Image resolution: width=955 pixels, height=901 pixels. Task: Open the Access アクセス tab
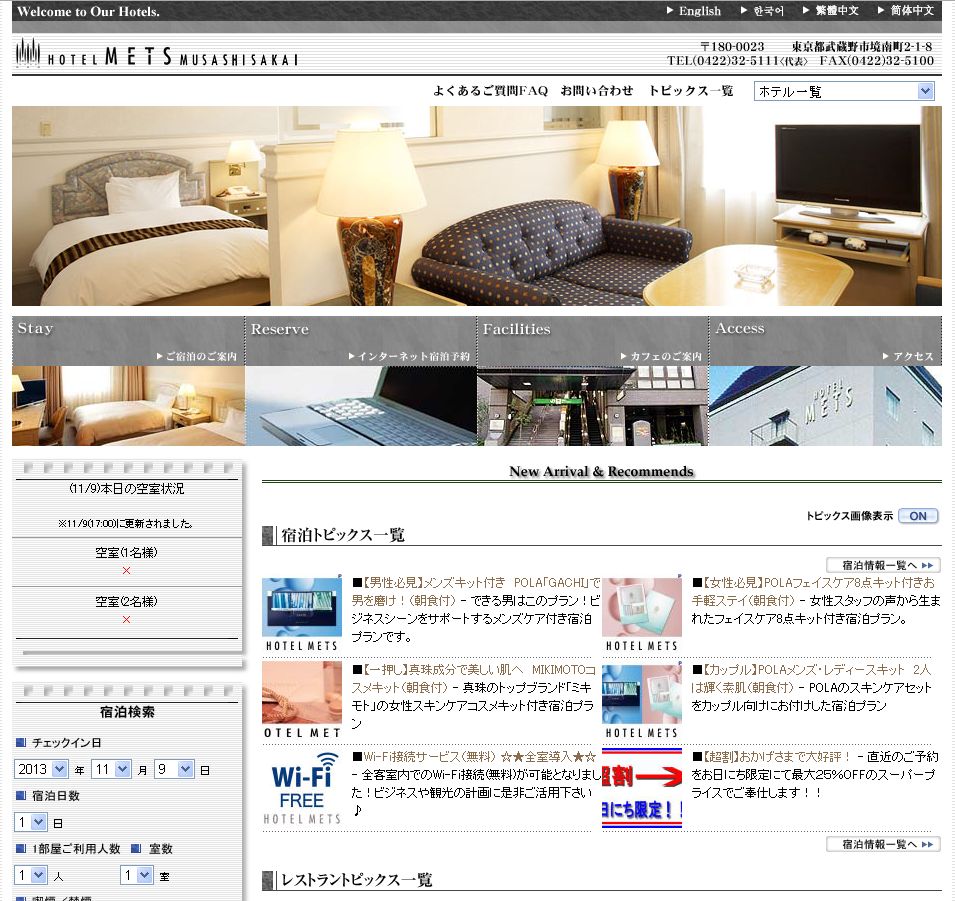(x=825, y=341)
